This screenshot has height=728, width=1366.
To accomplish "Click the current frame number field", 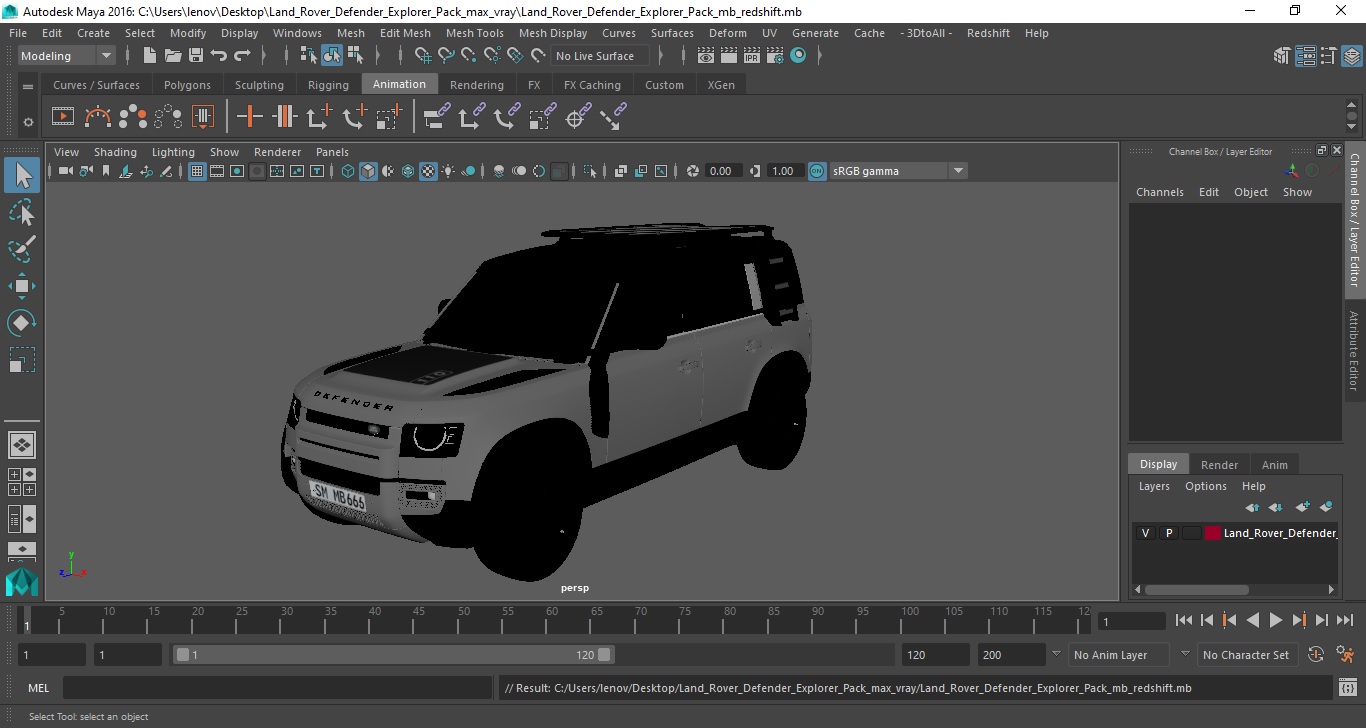I will (x=1131, y=621).
